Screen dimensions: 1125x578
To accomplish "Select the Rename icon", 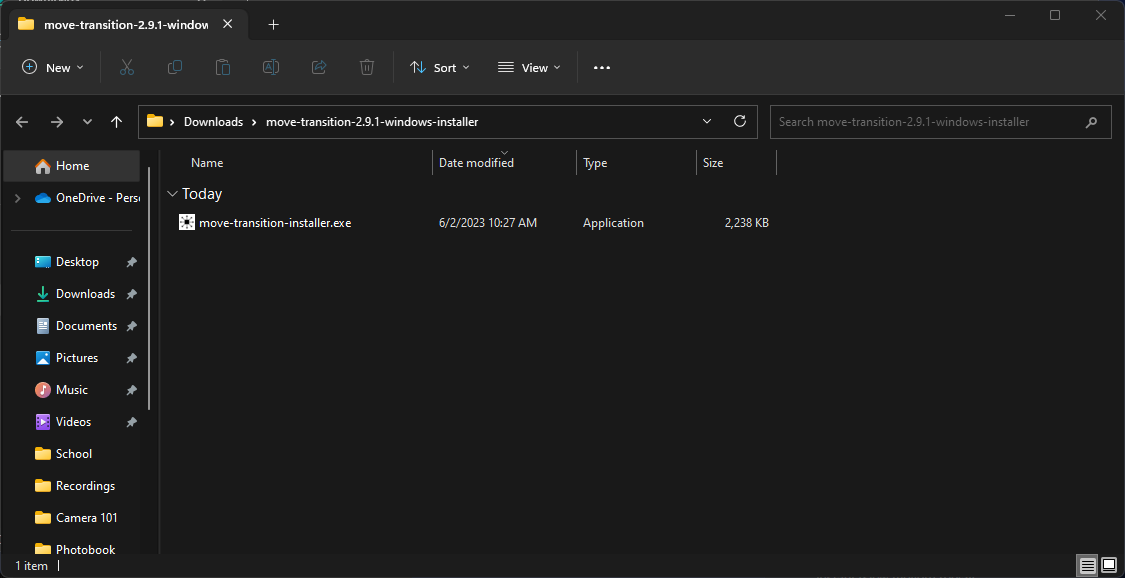I will [x=270, y=67].
